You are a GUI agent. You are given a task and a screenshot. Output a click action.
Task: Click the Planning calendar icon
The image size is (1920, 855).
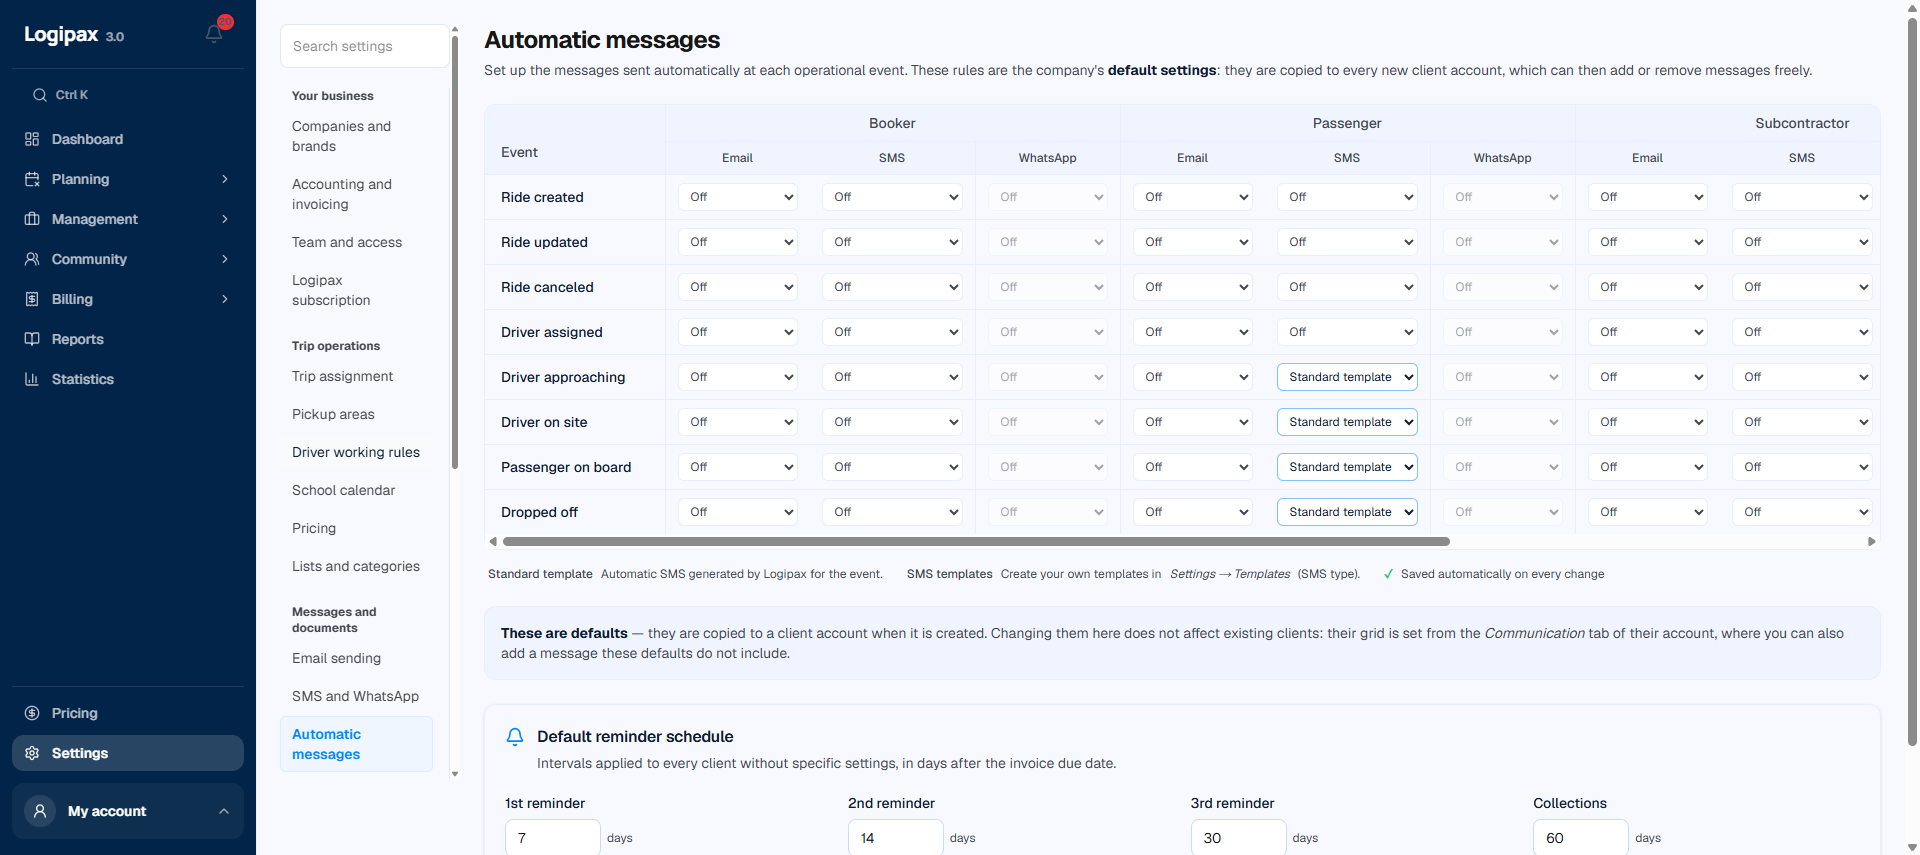tap(32, 179)
